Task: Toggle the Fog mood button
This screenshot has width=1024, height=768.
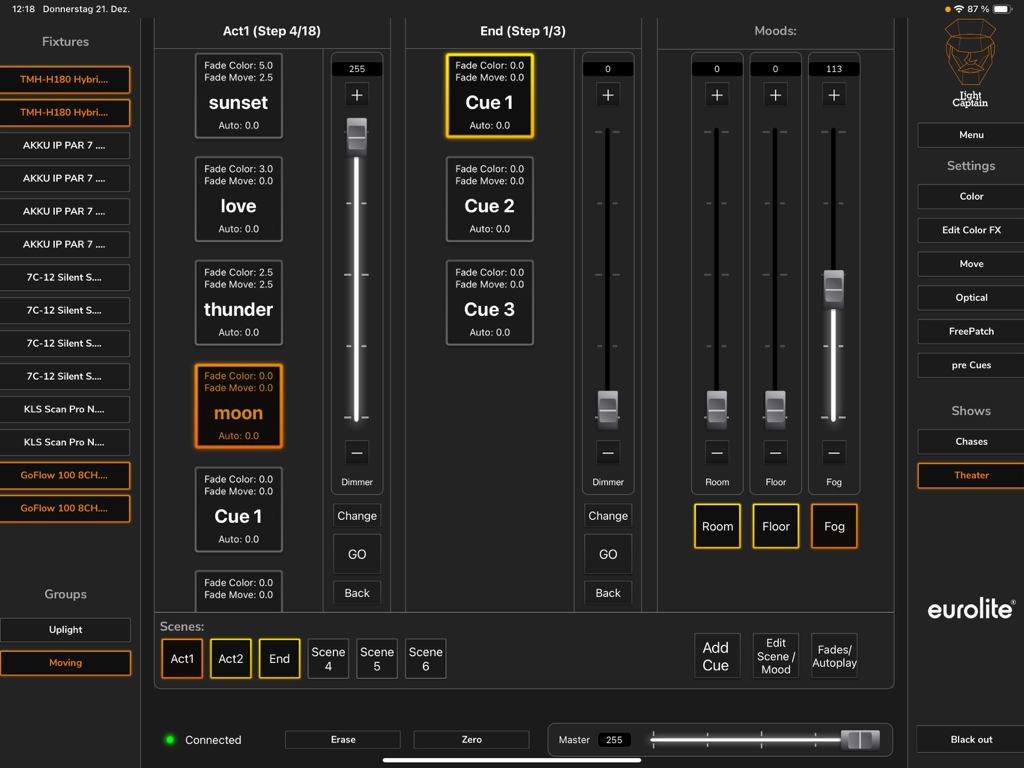Action: click(x=834, y=526)
